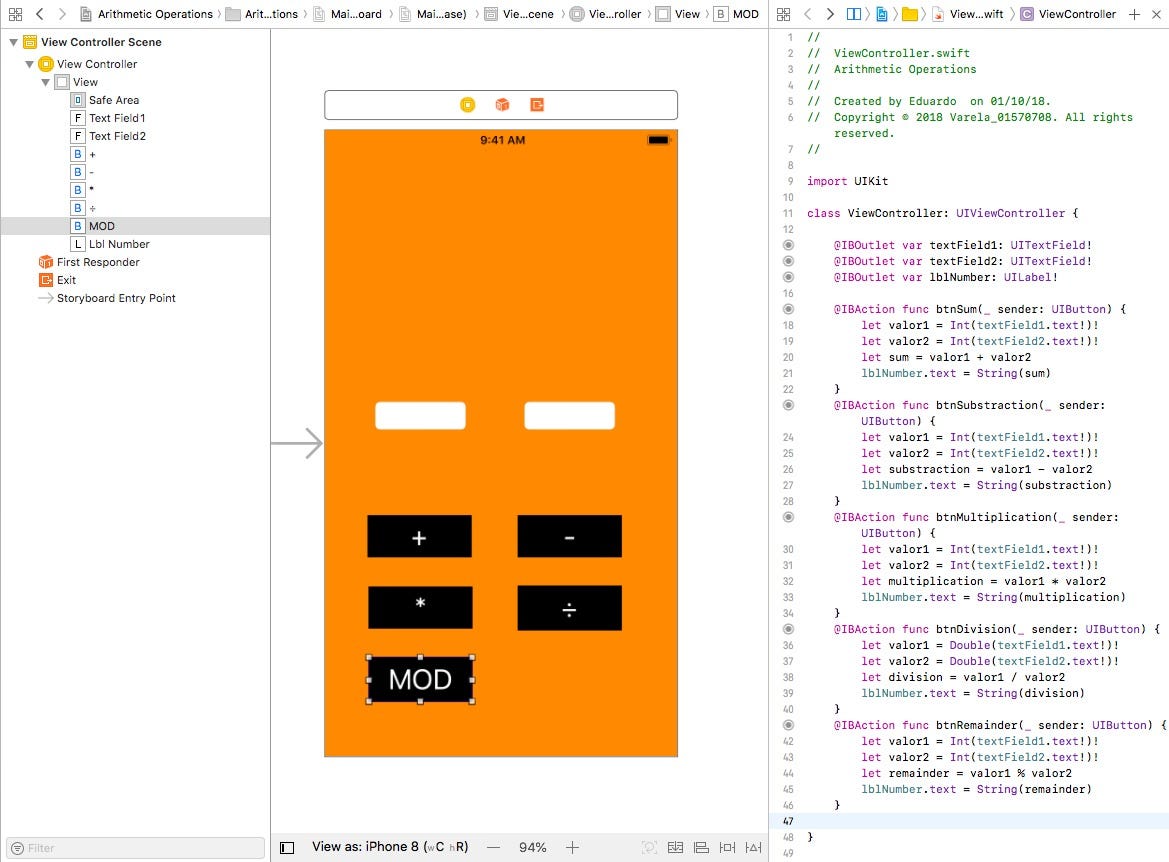Screen dimensions: 1169x862
Task: Collapse the View Controller Scene tree
Action: [x=12, y=42]
